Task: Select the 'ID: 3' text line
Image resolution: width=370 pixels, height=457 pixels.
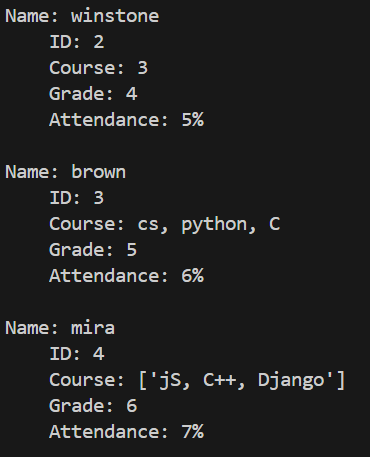Action: pos(77,198)
